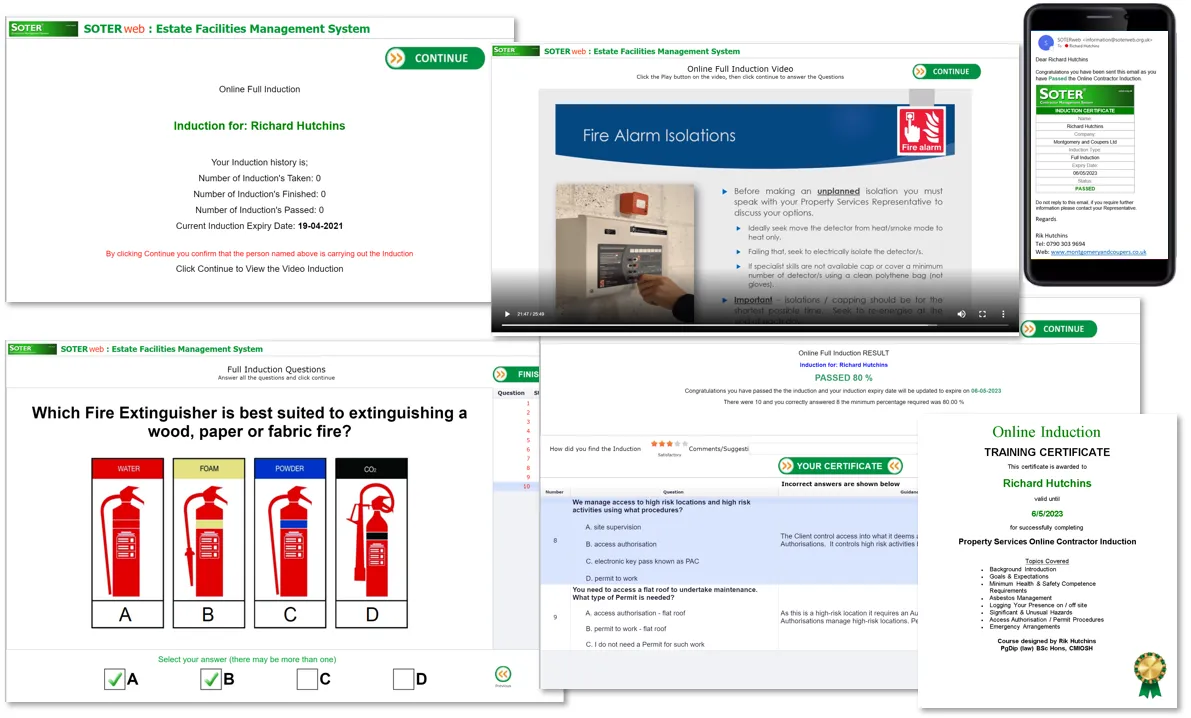
Task: Click the Fire alarm icon on the slide
Action: (x=921, y=131)
